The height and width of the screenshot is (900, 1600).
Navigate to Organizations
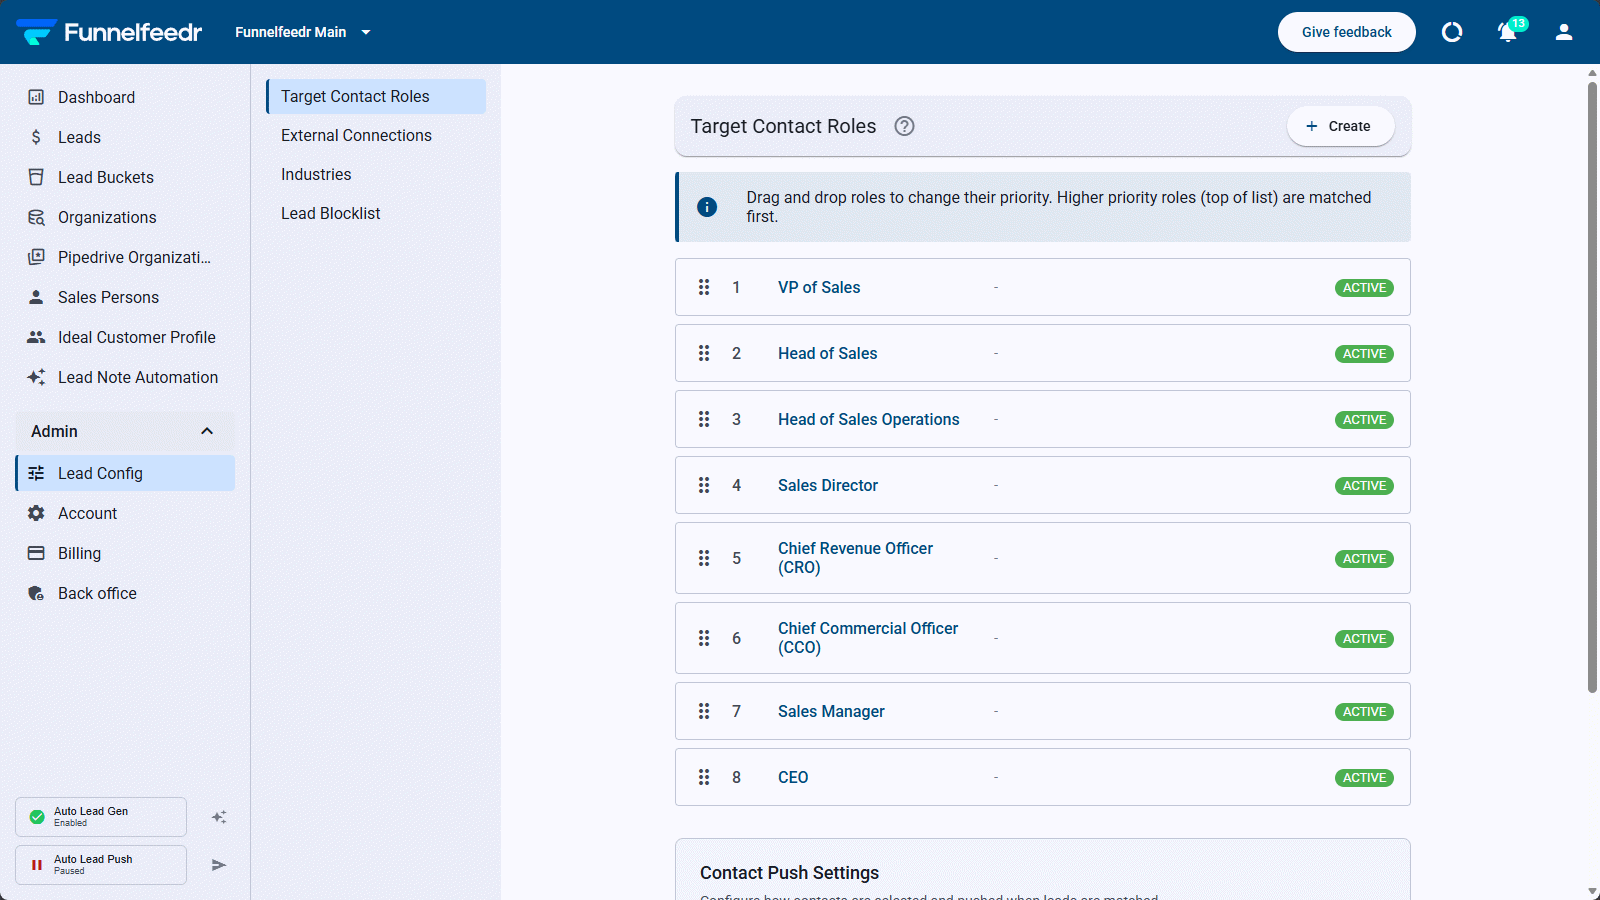tap(125, 217)
